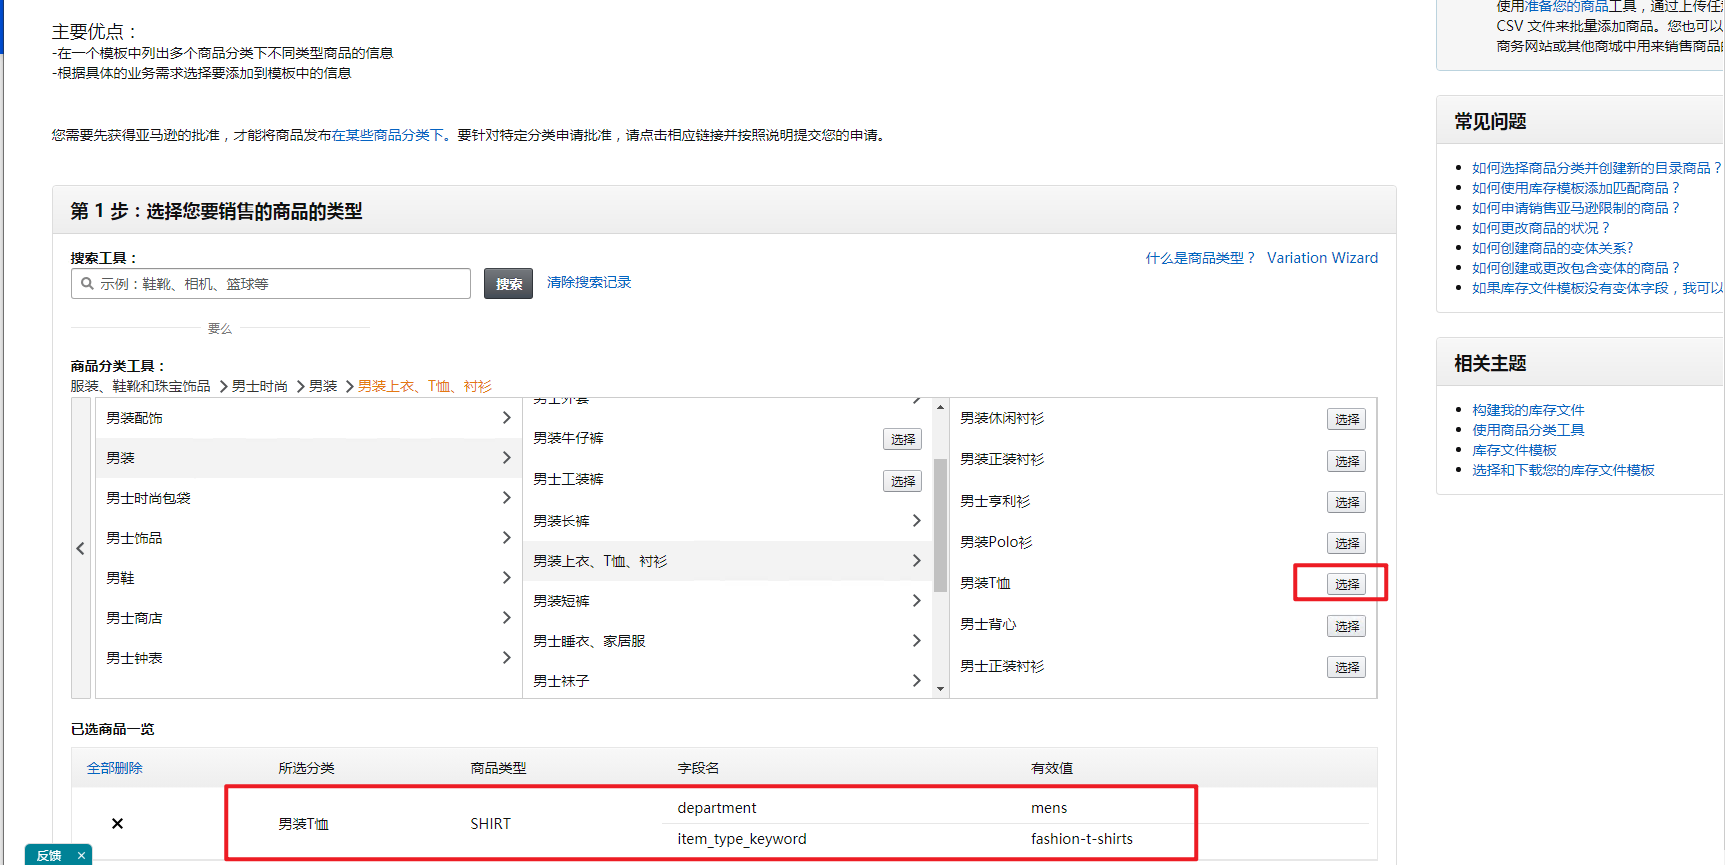
Task: Open the 男士睡衣、家居服 subcategory
Action: point(727,641)
